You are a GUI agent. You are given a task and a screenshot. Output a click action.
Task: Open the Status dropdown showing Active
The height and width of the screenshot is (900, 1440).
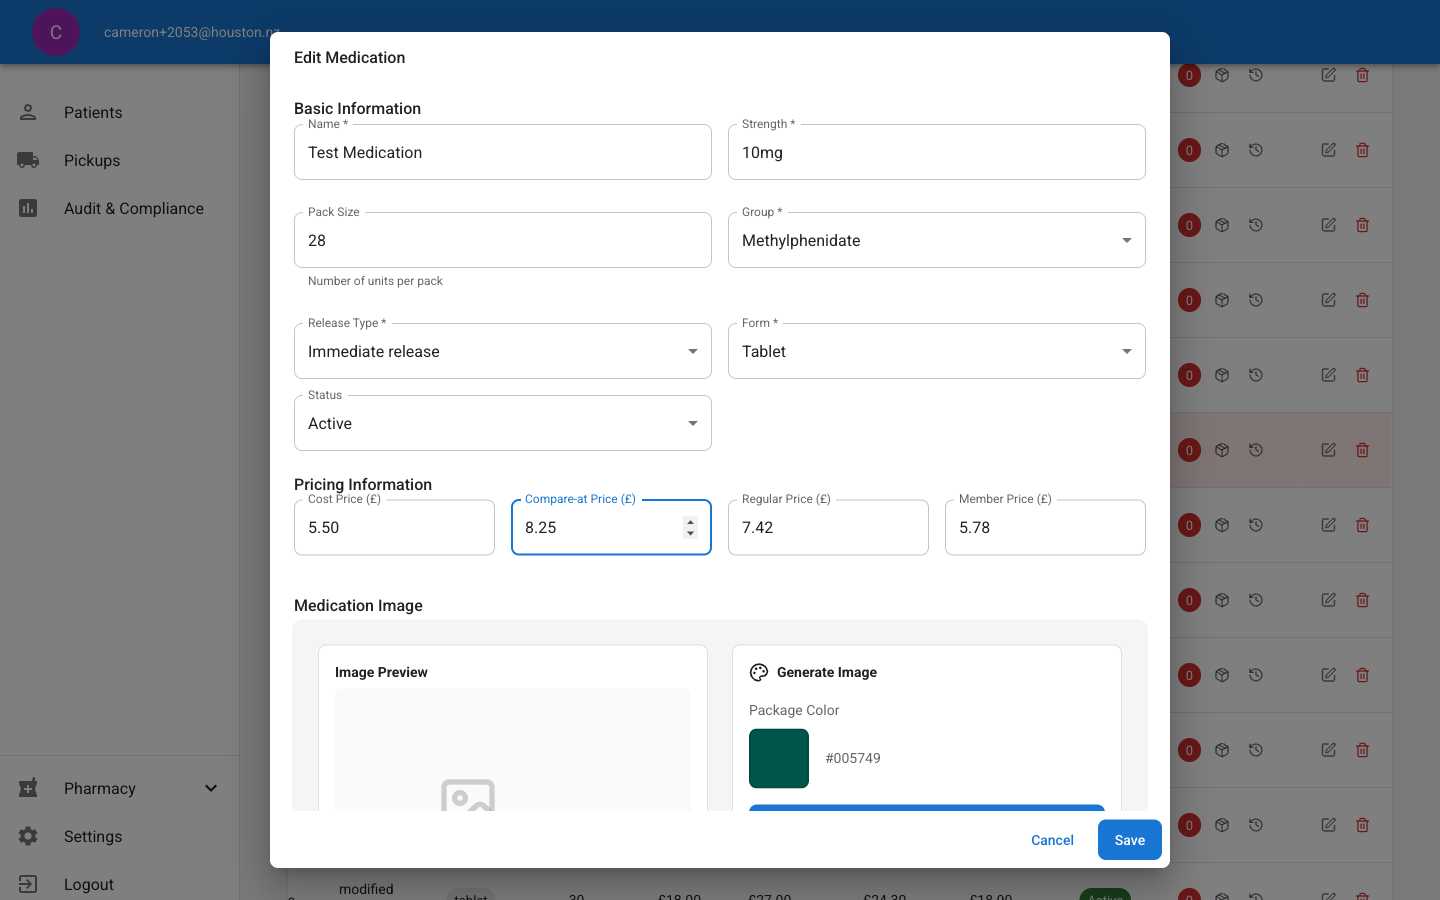click(503, 423)
